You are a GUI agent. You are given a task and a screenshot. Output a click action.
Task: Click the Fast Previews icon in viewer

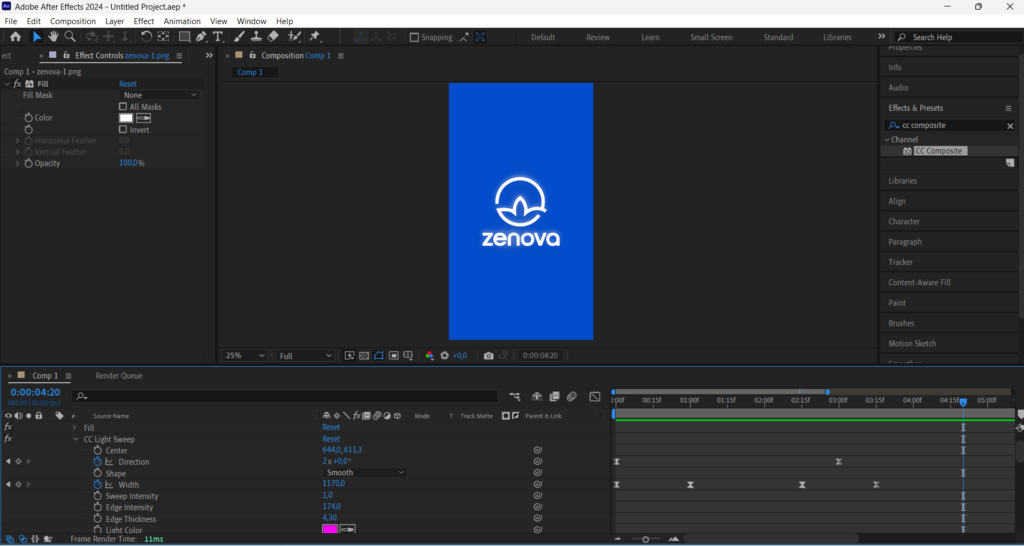[x=349, y=356]
